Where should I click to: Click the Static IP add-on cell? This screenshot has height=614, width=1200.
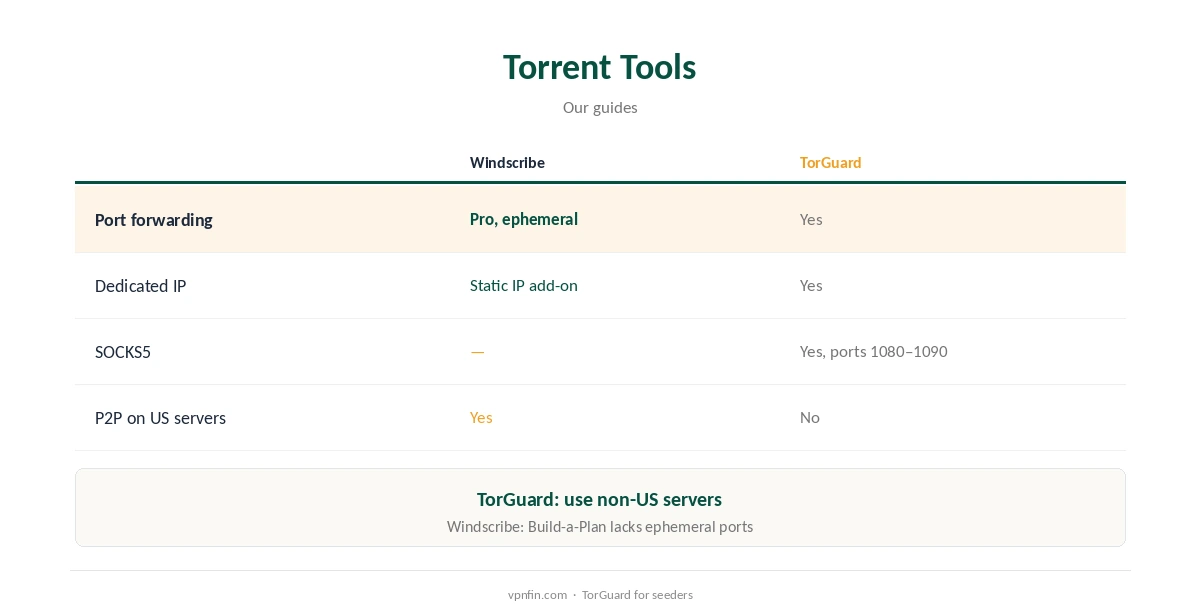524,286
